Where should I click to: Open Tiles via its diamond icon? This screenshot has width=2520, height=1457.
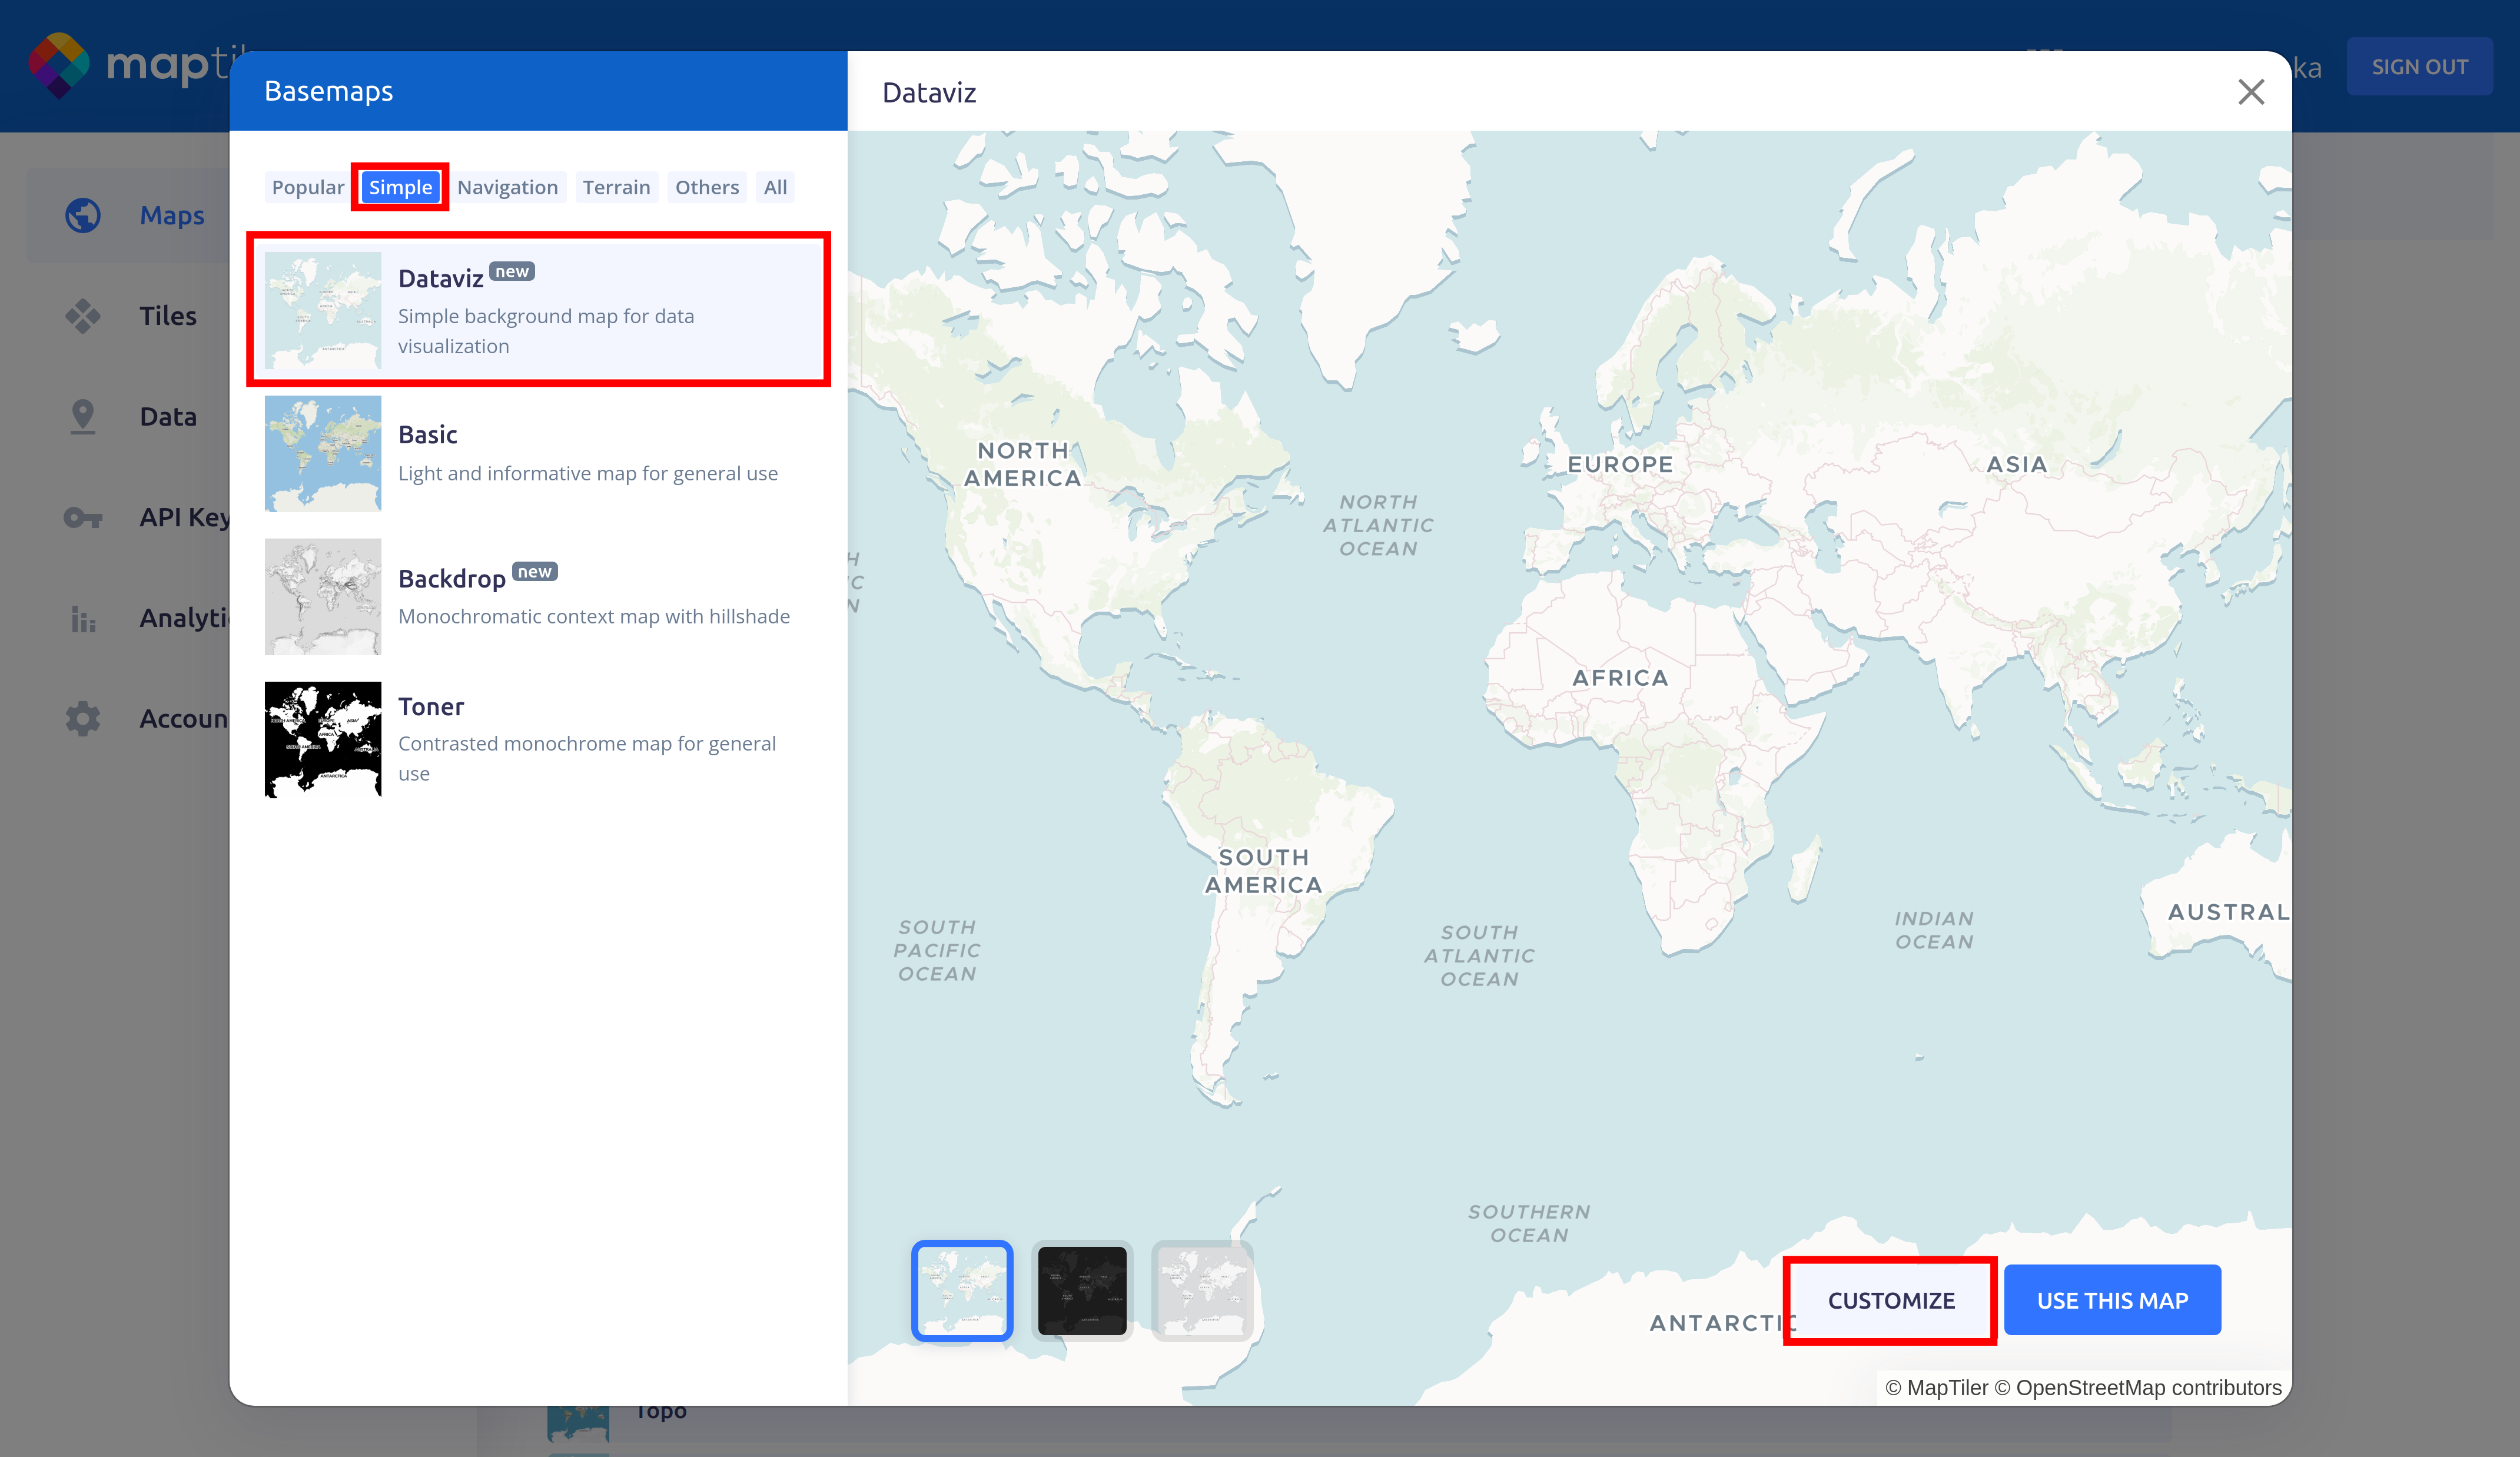click(x=83, y=316)
